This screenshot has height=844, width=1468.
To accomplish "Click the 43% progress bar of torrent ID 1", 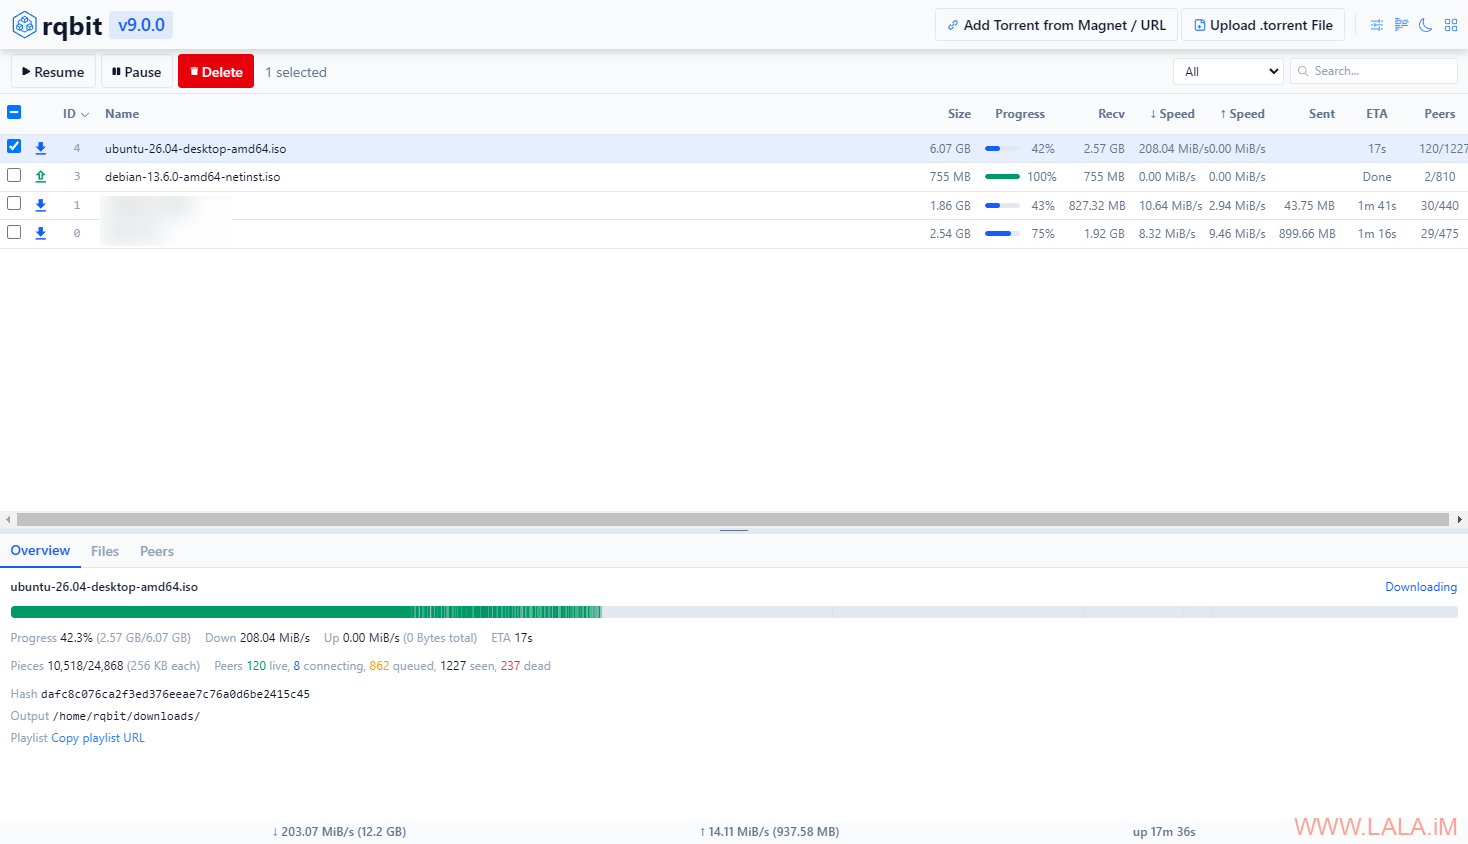I will (x=1003, y=206).
